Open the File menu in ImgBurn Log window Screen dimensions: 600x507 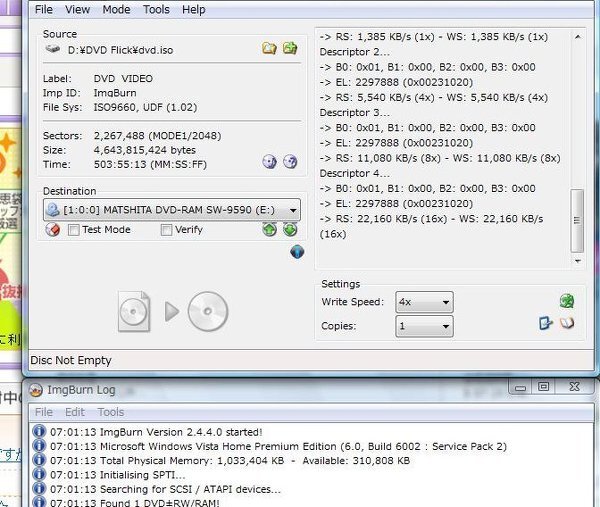44,412
